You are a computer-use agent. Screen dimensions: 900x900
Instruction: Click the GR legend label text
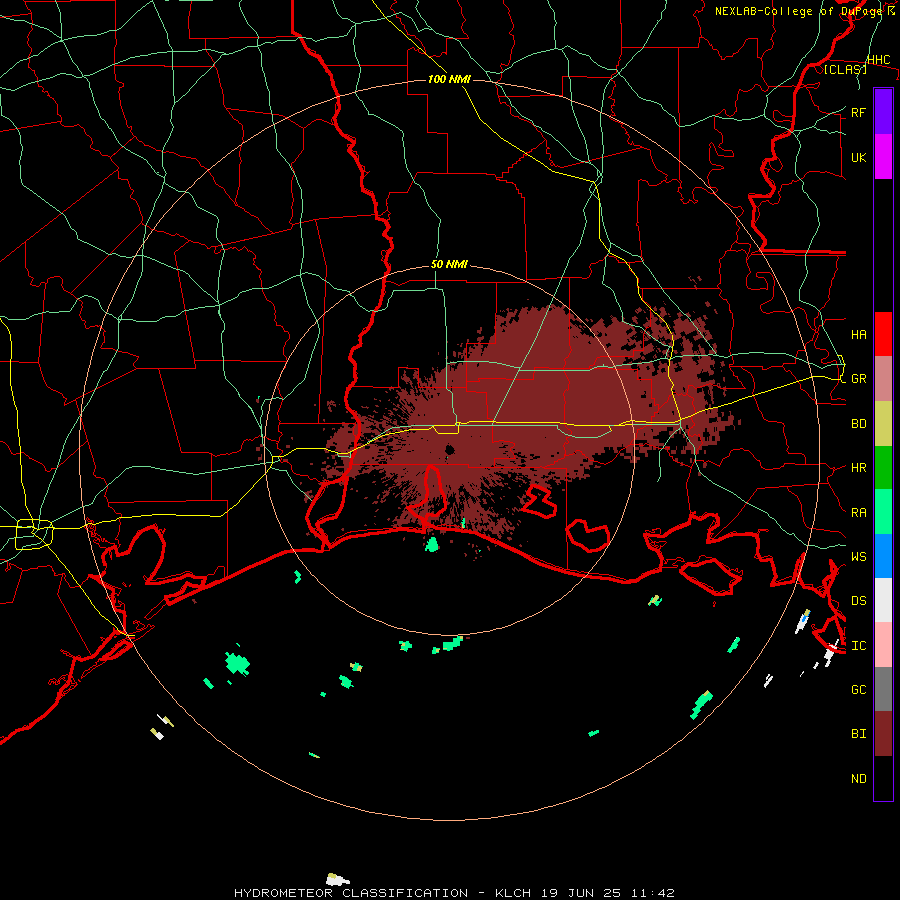(x=858, y=379)
